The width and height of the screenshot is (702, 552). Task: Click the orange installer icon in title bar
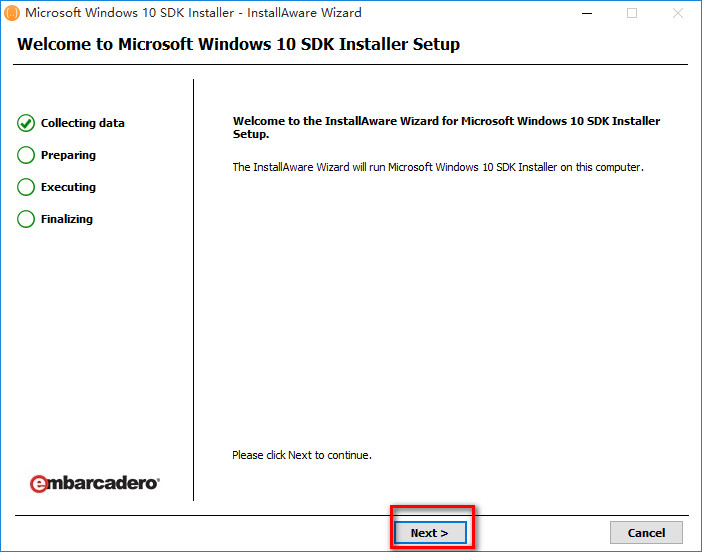pyautogui.click(x=12, y=13)
